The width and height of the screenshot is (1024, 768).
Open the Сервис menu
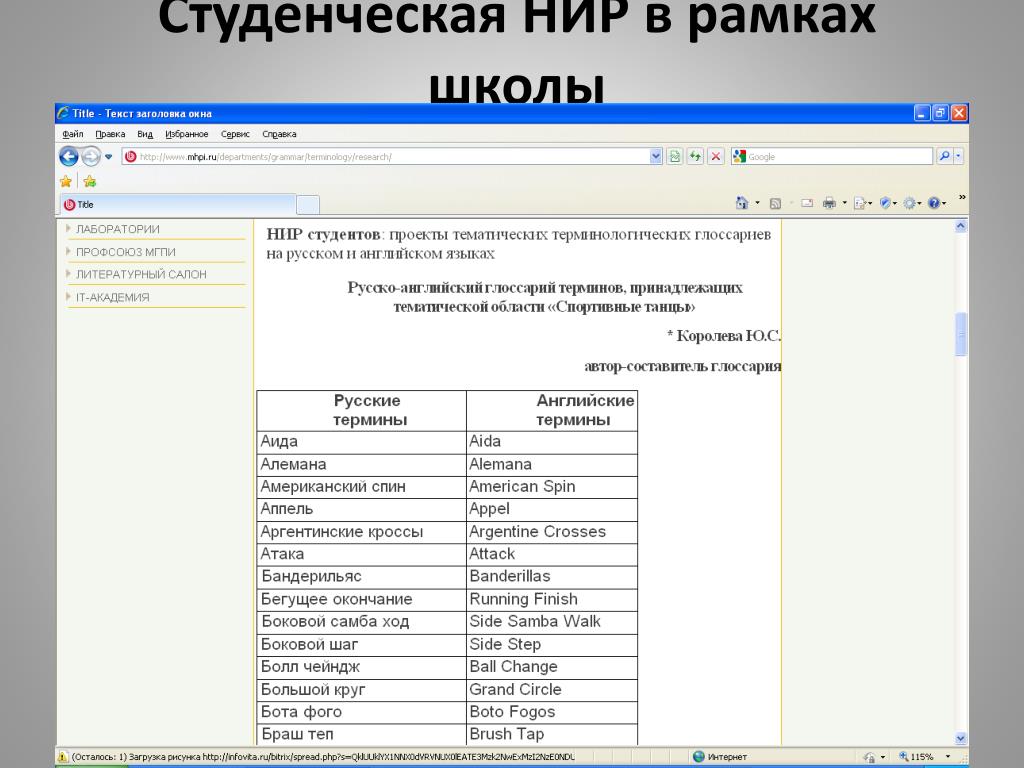click(x=235, y=134)
